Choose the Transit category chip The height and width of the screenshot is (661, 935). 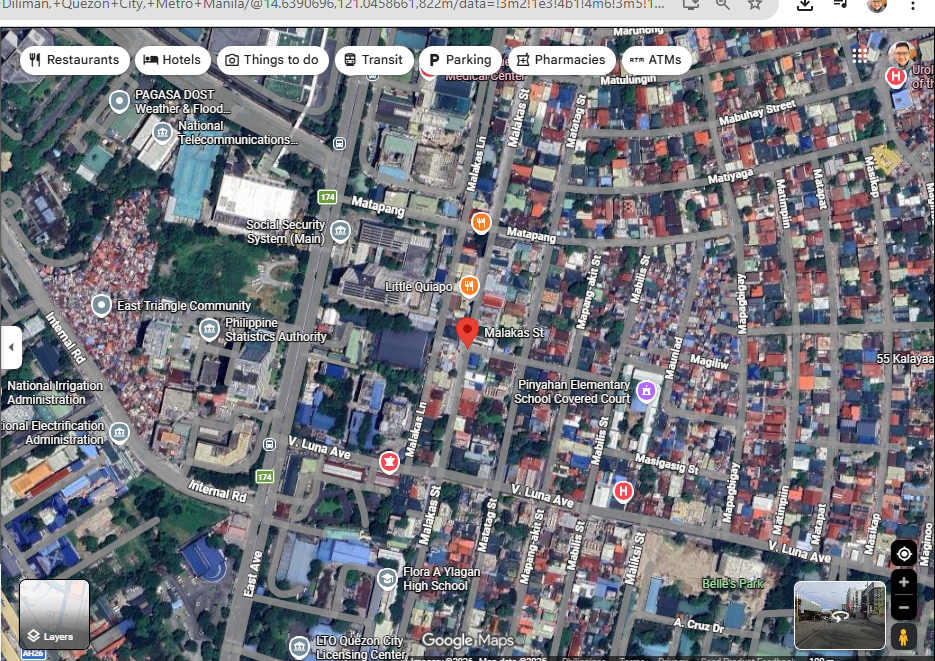(373, 60)
